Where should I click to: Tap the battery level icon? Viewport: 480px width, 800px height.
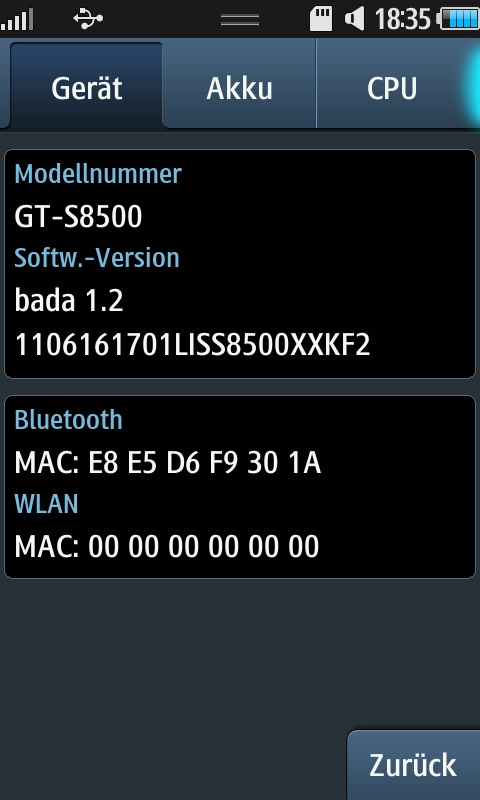pos(459,19)
